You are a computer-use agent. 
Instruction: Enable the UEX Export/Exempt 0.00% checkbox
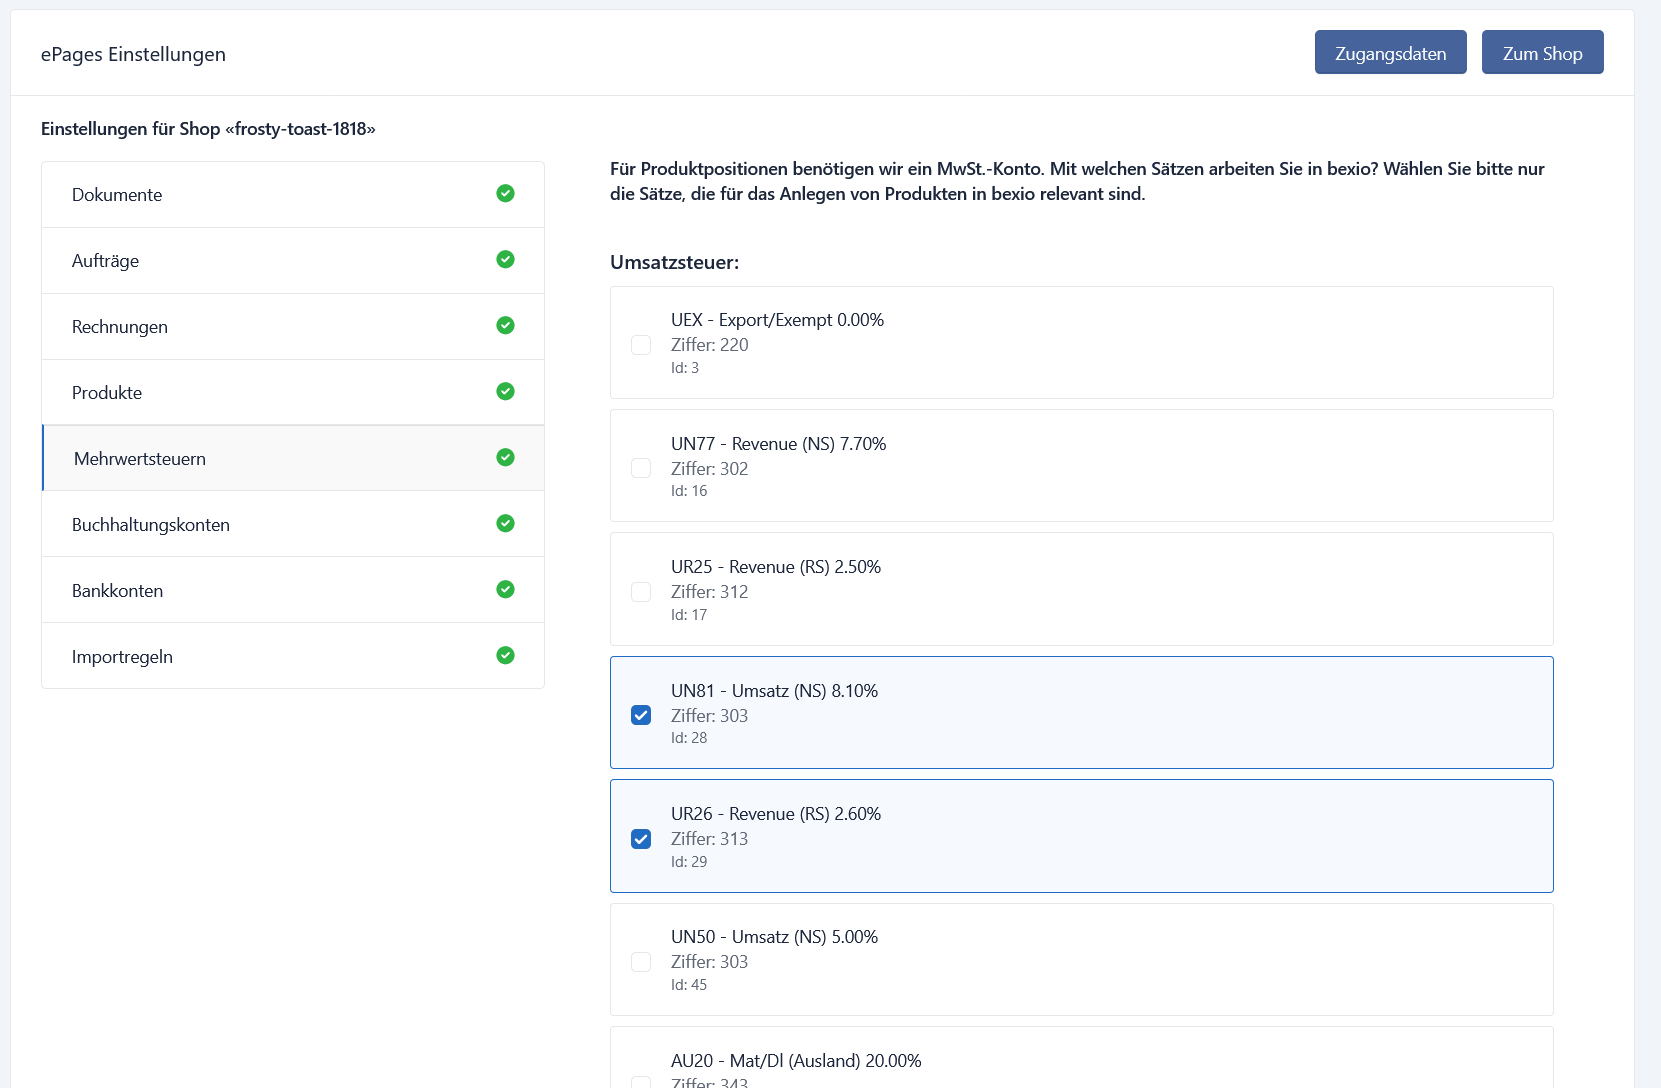(x=641, y=345)
